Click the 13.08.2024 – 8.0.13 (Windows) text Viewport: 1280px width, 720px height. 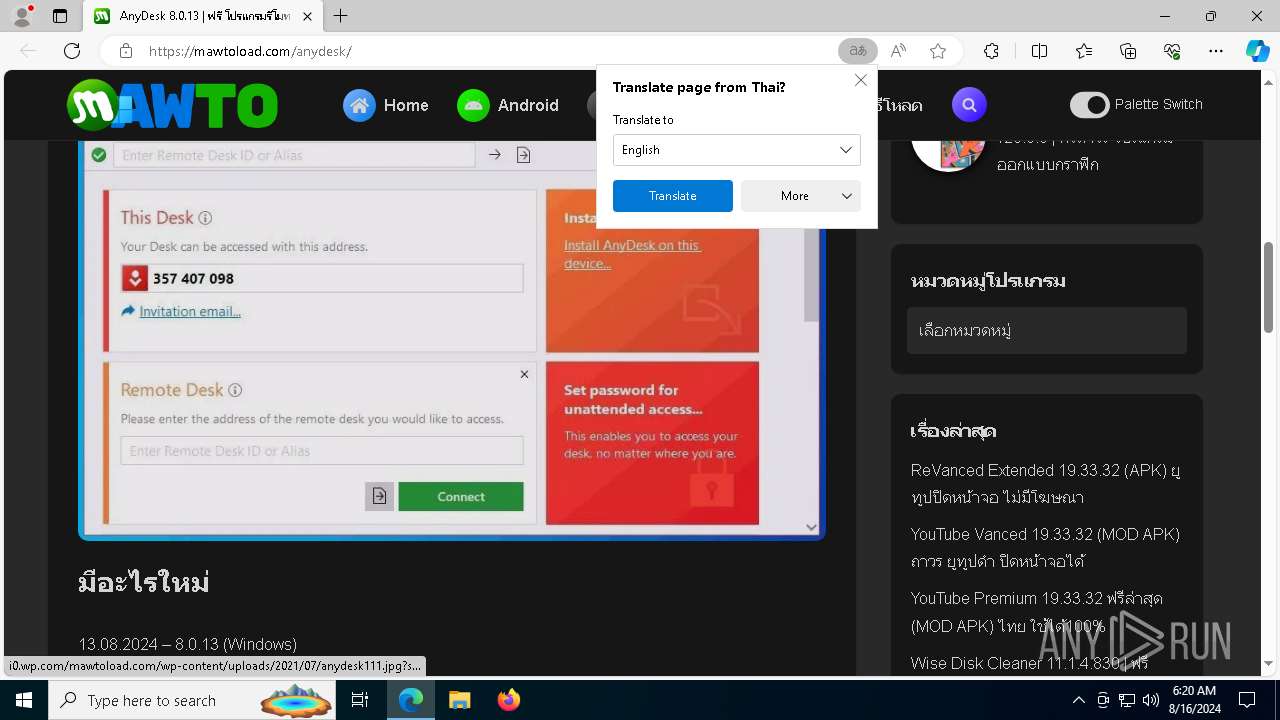pyautogui.click(x=188, y=644)
